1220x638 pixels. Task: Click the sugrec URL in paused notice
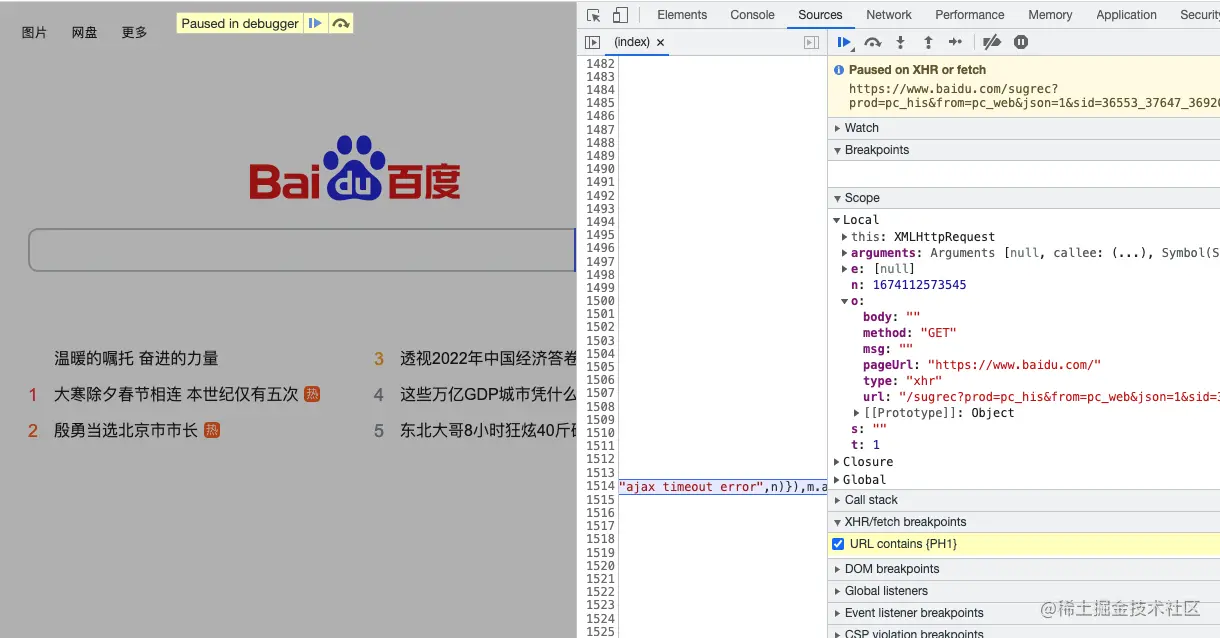(x=1034, y=96)
